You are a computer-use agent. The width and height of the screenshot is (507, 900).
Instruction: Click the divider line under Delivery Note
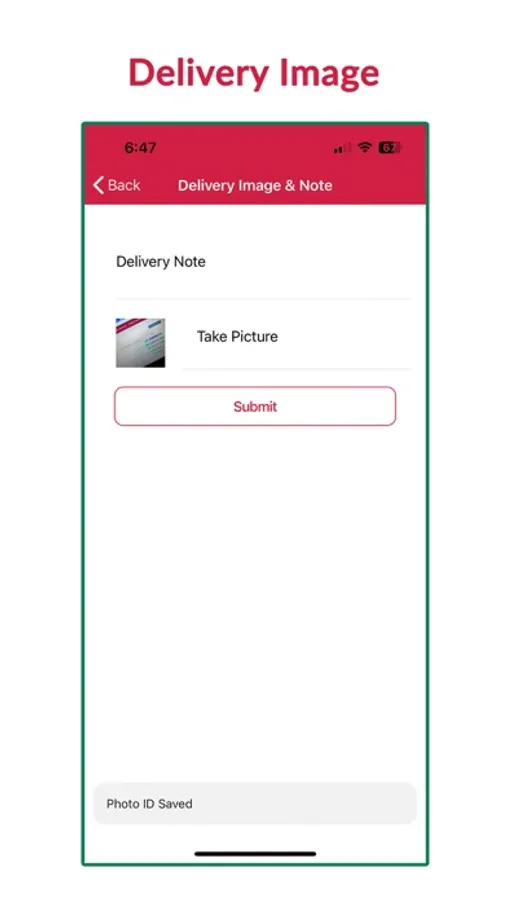(264, 298)
